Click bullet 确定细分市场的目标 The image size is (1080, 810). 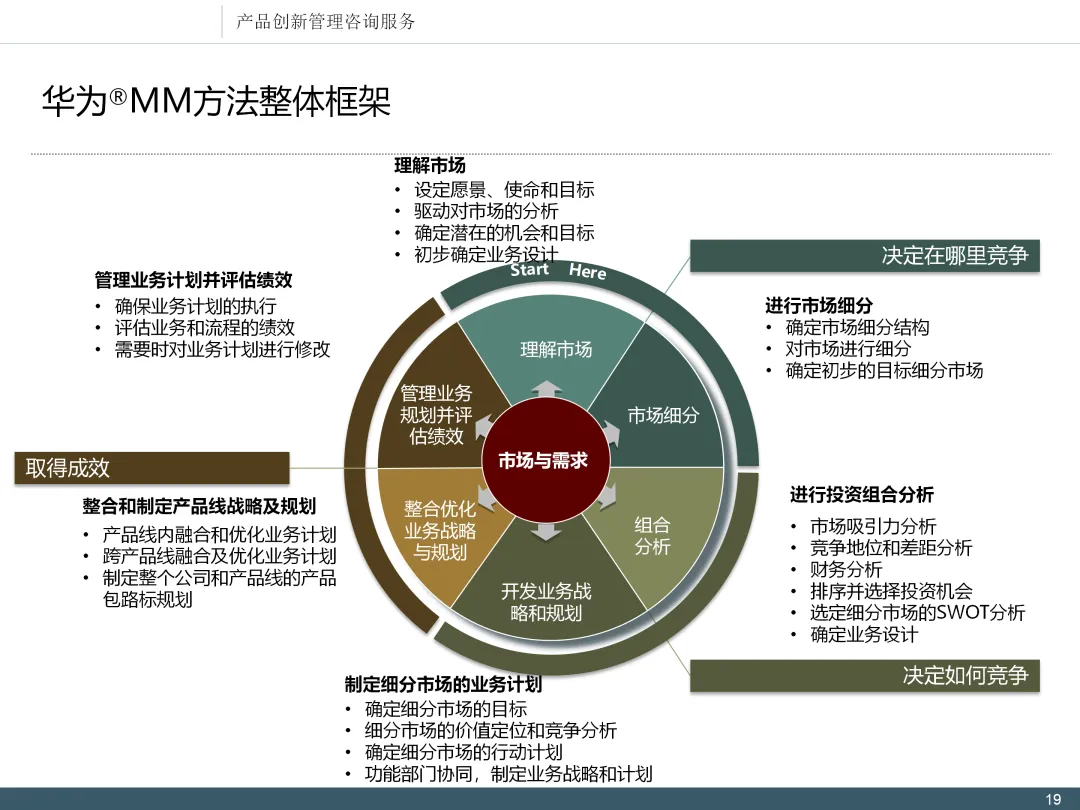(446, 709)
